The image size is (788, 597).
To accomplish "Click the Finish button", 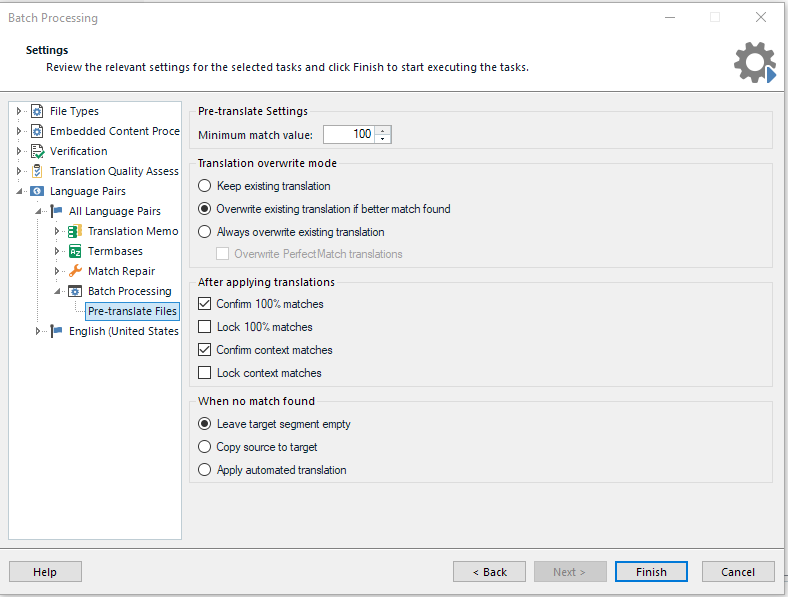I will click(x=651, y=572).
